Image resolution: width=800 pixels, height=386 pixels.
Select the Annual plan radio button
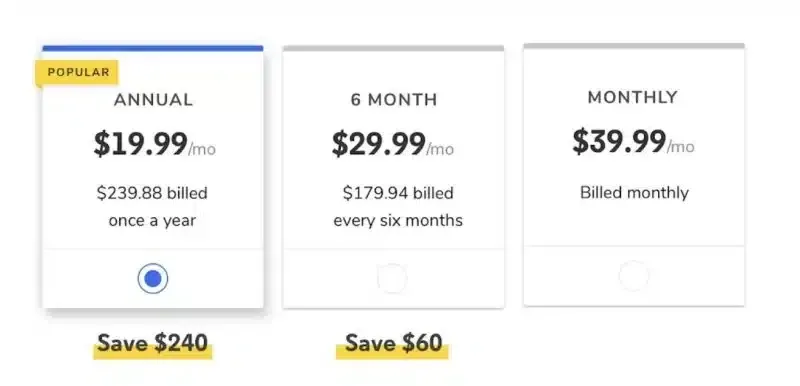[153, 278]
